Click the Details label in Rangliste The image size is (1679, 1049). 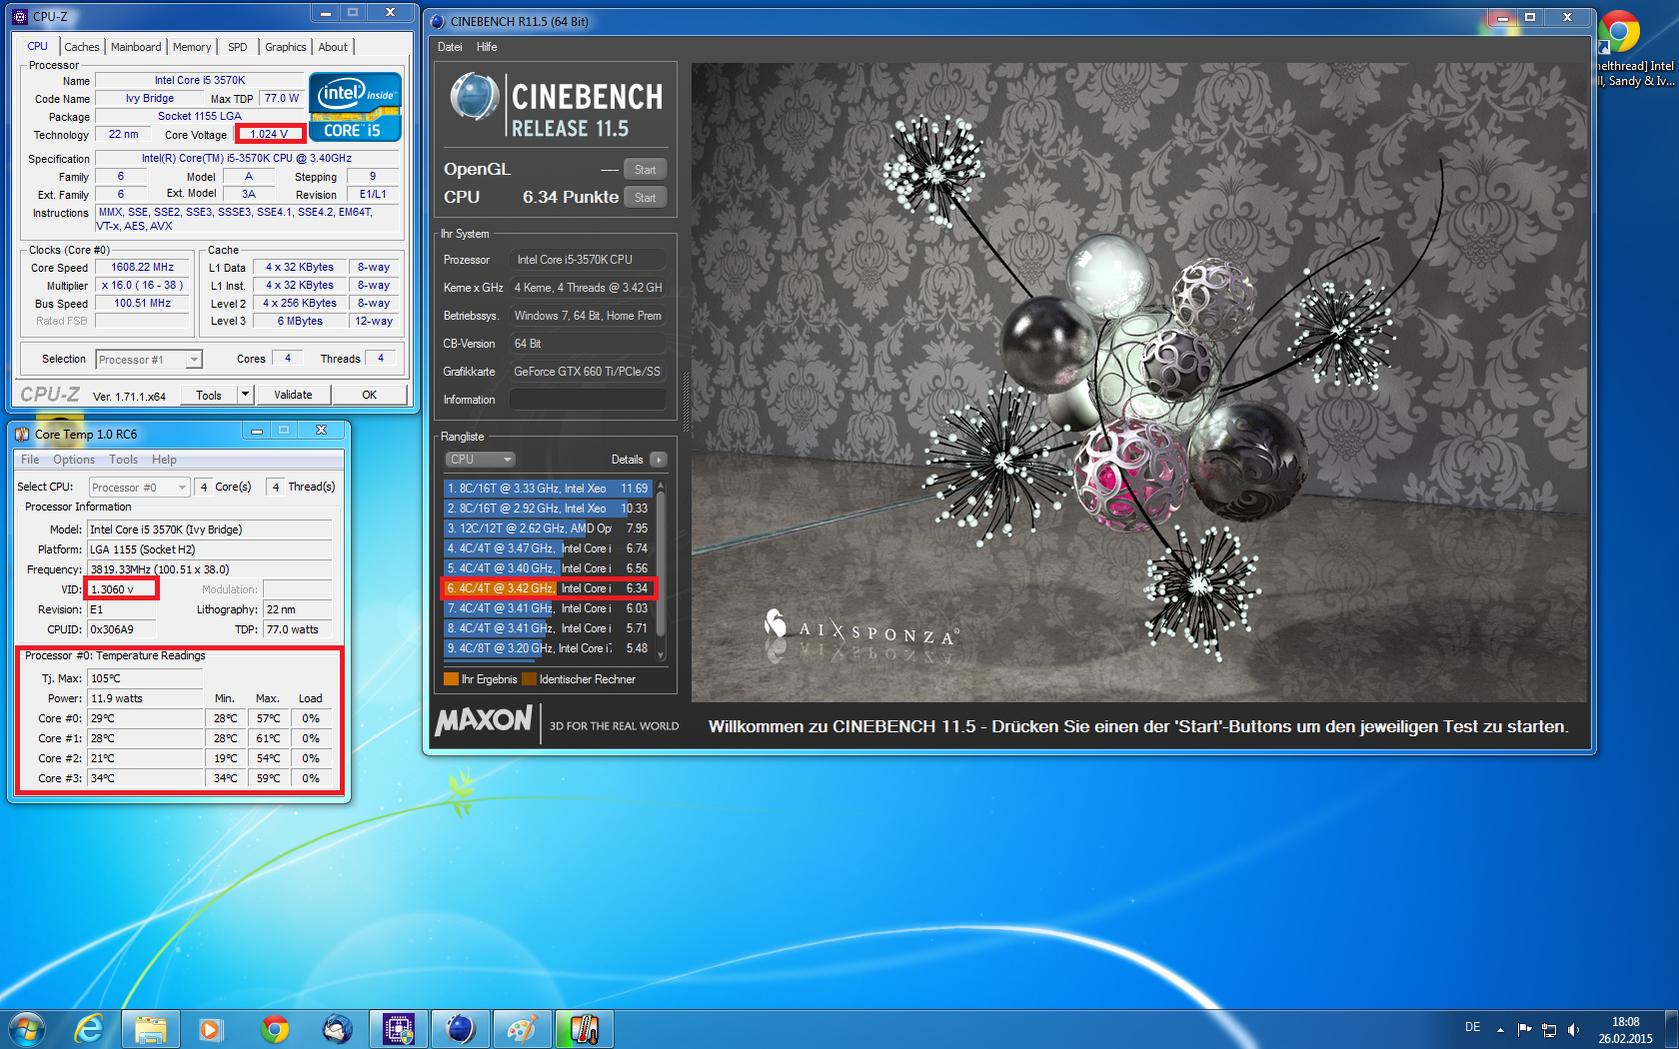point(627,460)
